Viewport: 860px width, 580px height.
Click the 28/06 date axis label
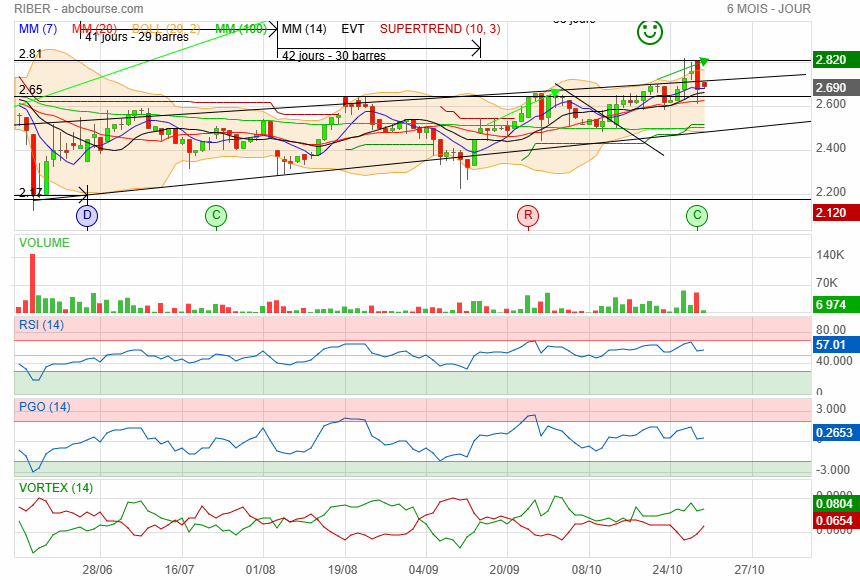(x=98, y=570)
